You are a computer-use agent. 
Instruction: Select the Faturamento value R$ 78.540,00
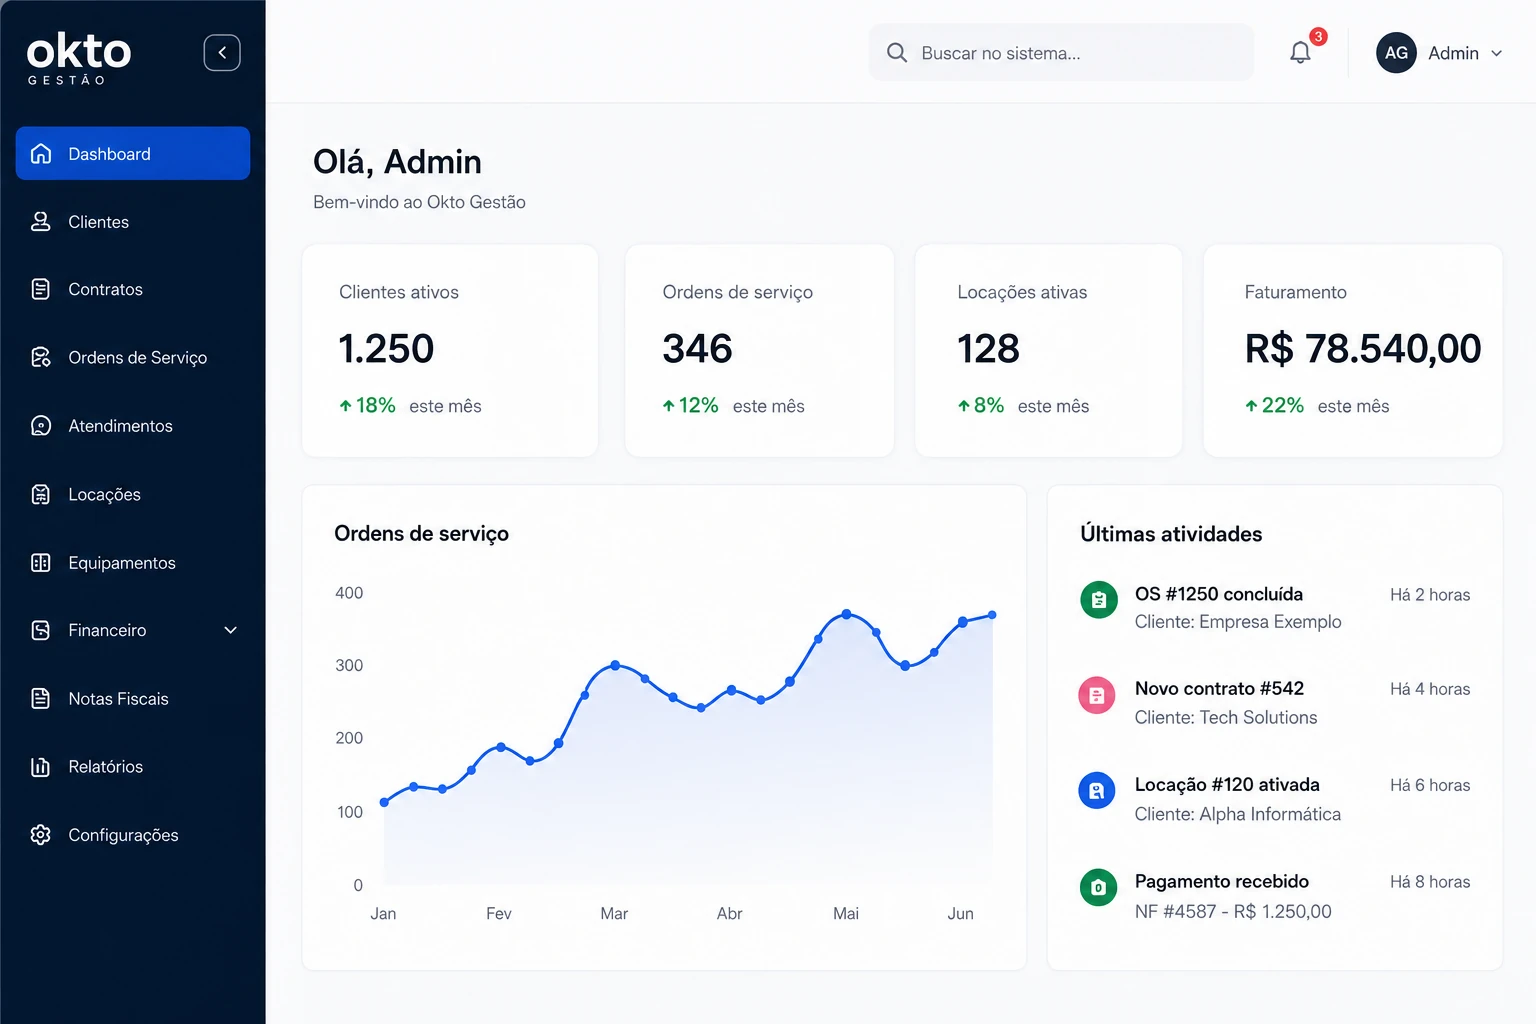coord(1363,348)
